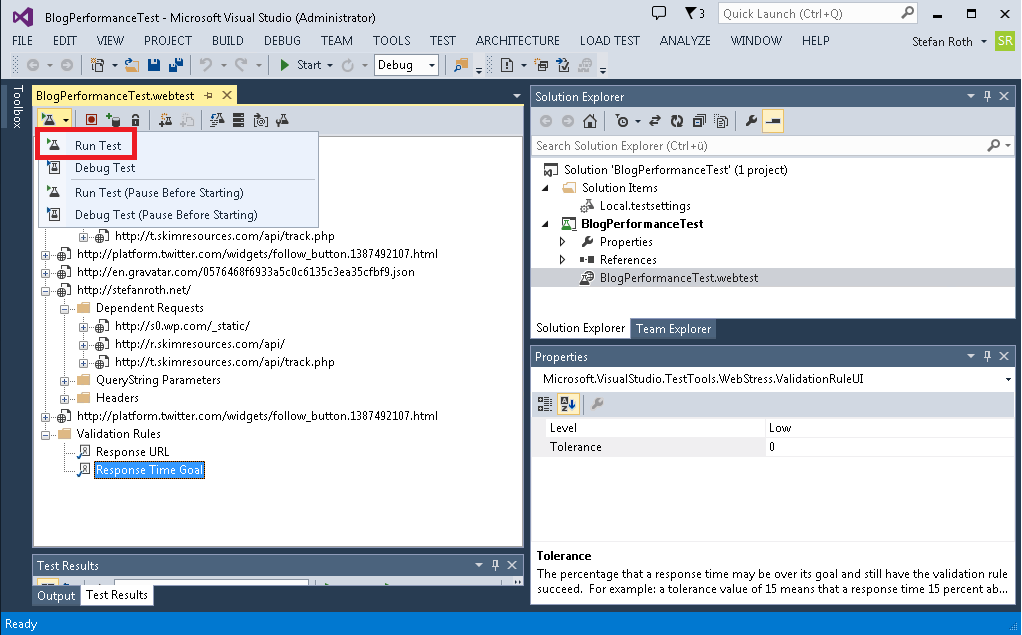Click the Open File folder icon

(132, 65)
